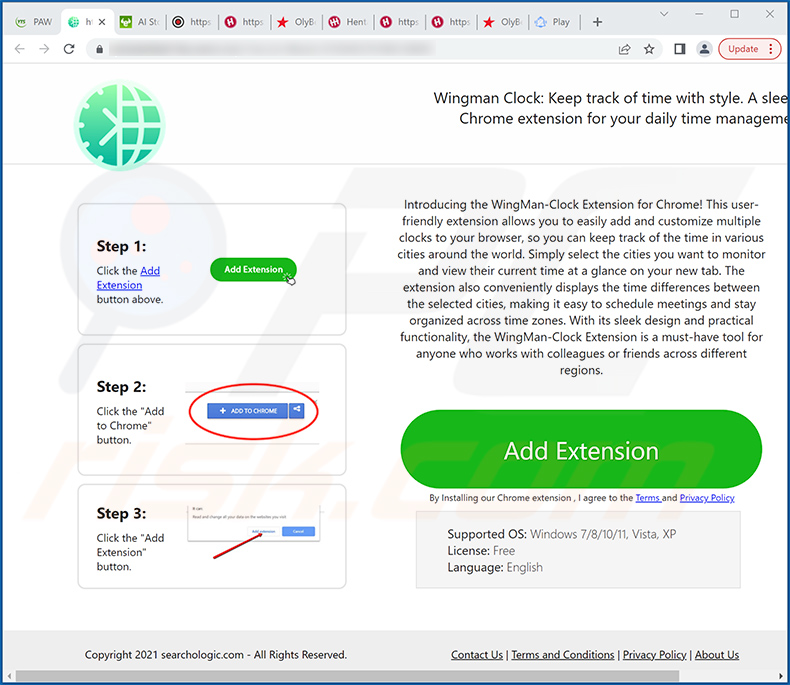Image resolution: width=790 pixels, height=685 pixels.
Task: Bookmark this page with the star icon
Action: (649, 49)
